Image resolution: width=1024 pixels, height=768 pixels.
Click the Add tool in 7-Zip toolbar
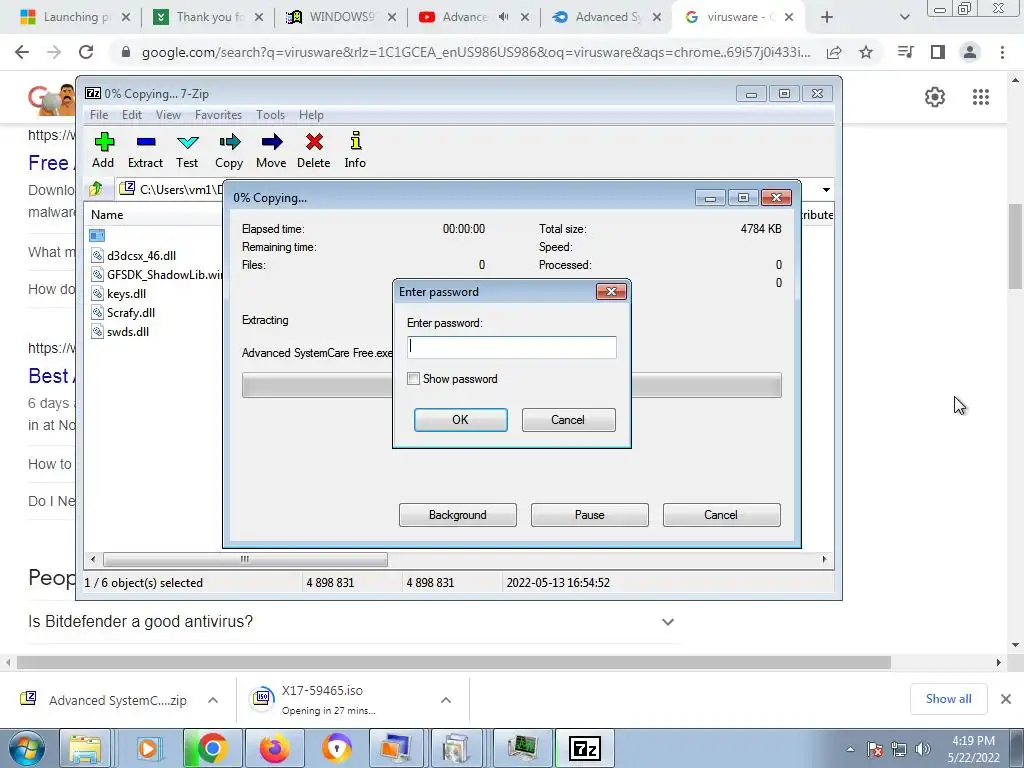click(x=103, y=150)
